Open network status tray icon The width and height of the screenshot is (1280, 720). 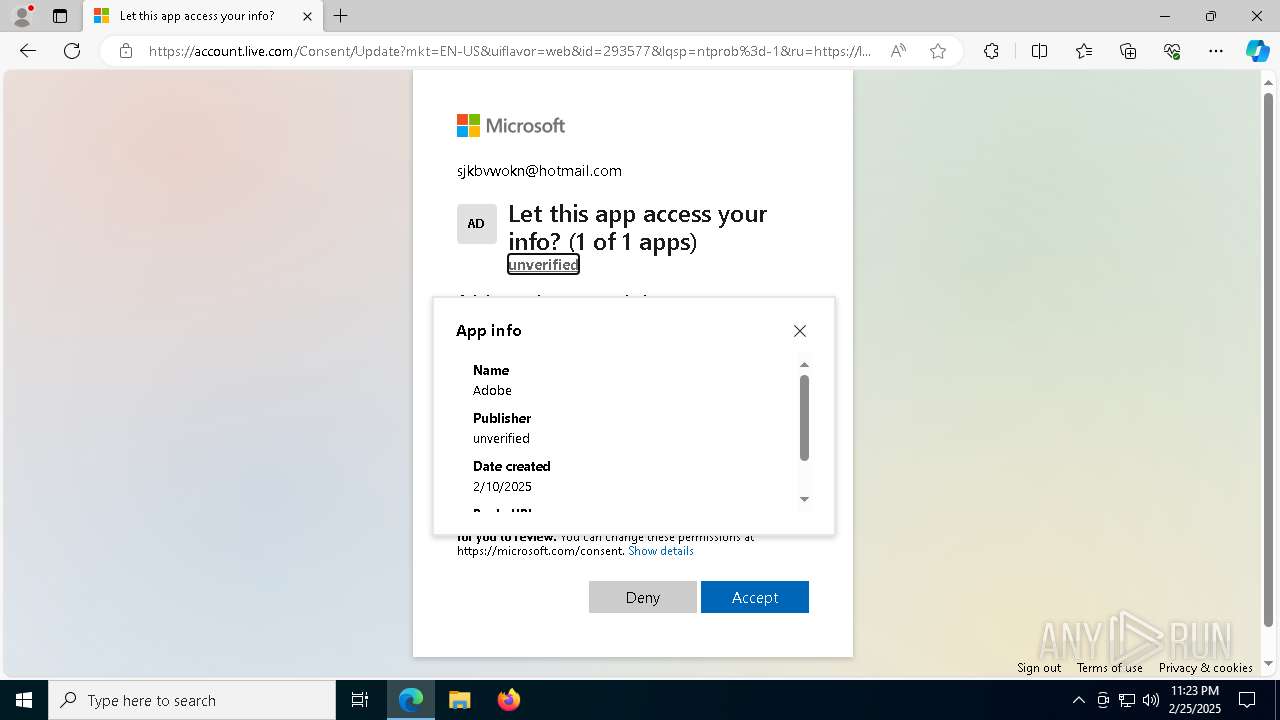1127,700
